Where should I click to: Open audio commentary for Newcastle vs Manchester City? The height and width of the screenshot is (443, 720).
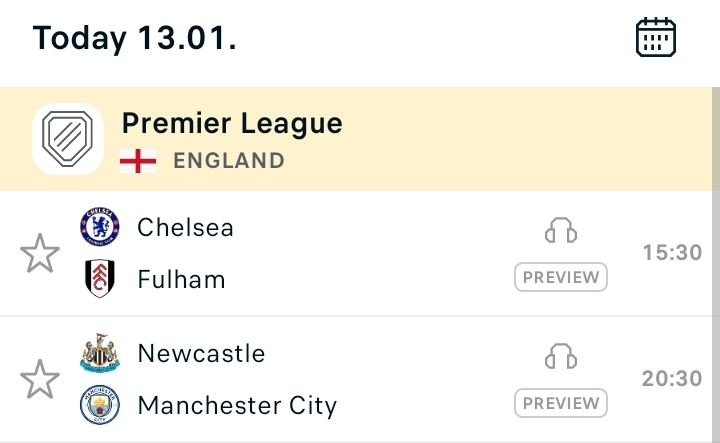(x=561, y=357)
